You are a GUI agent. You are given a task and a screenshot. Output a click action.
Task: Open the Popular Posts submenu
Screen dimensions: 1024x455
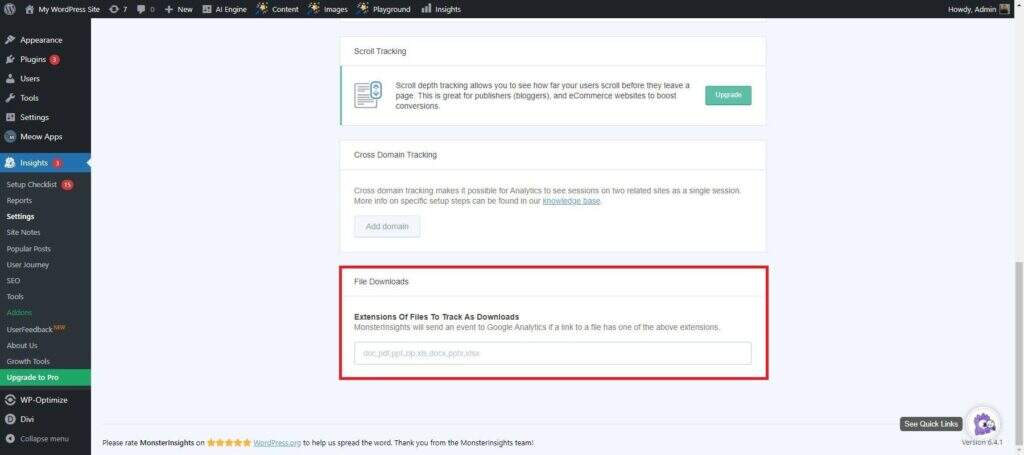click(28, 249)
